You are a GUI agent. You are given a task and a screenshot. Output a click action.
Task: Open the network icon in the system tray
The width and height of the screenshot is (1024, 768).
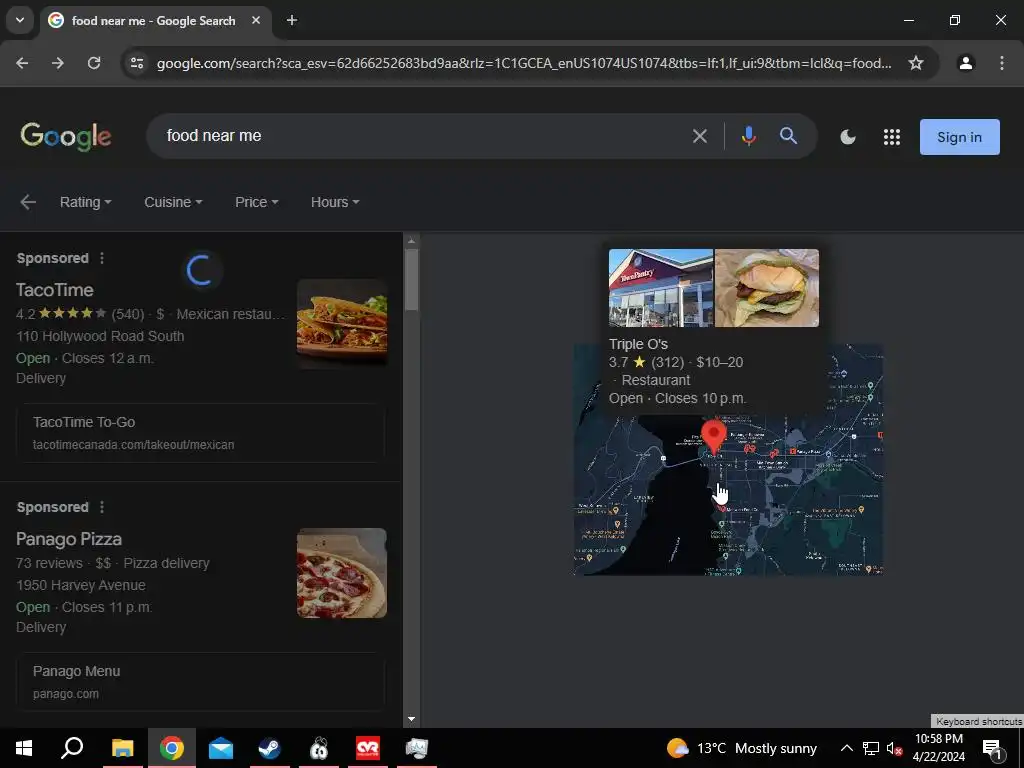(x=871, y=748)
